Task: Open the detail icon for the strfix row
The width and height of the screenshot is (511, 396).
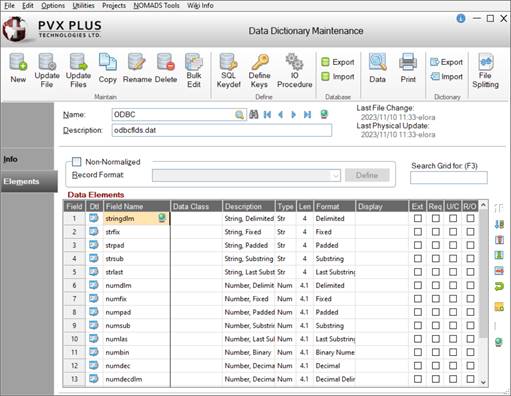Action: point(94,232)
